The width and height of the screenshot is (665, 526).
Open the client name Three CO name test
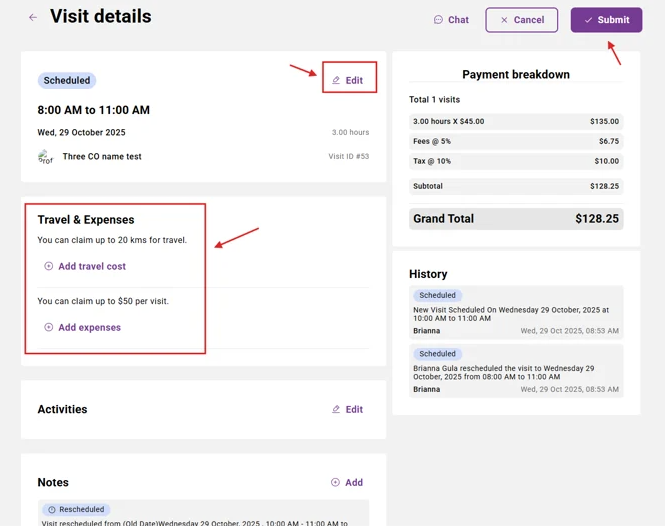tap(102, 157)
